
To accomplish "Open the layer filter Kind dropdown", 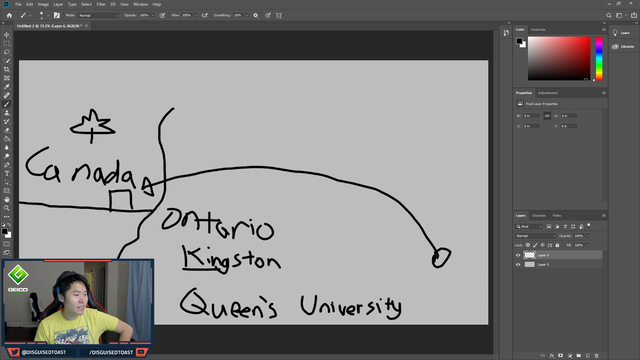I will click(x=529, y=227).
